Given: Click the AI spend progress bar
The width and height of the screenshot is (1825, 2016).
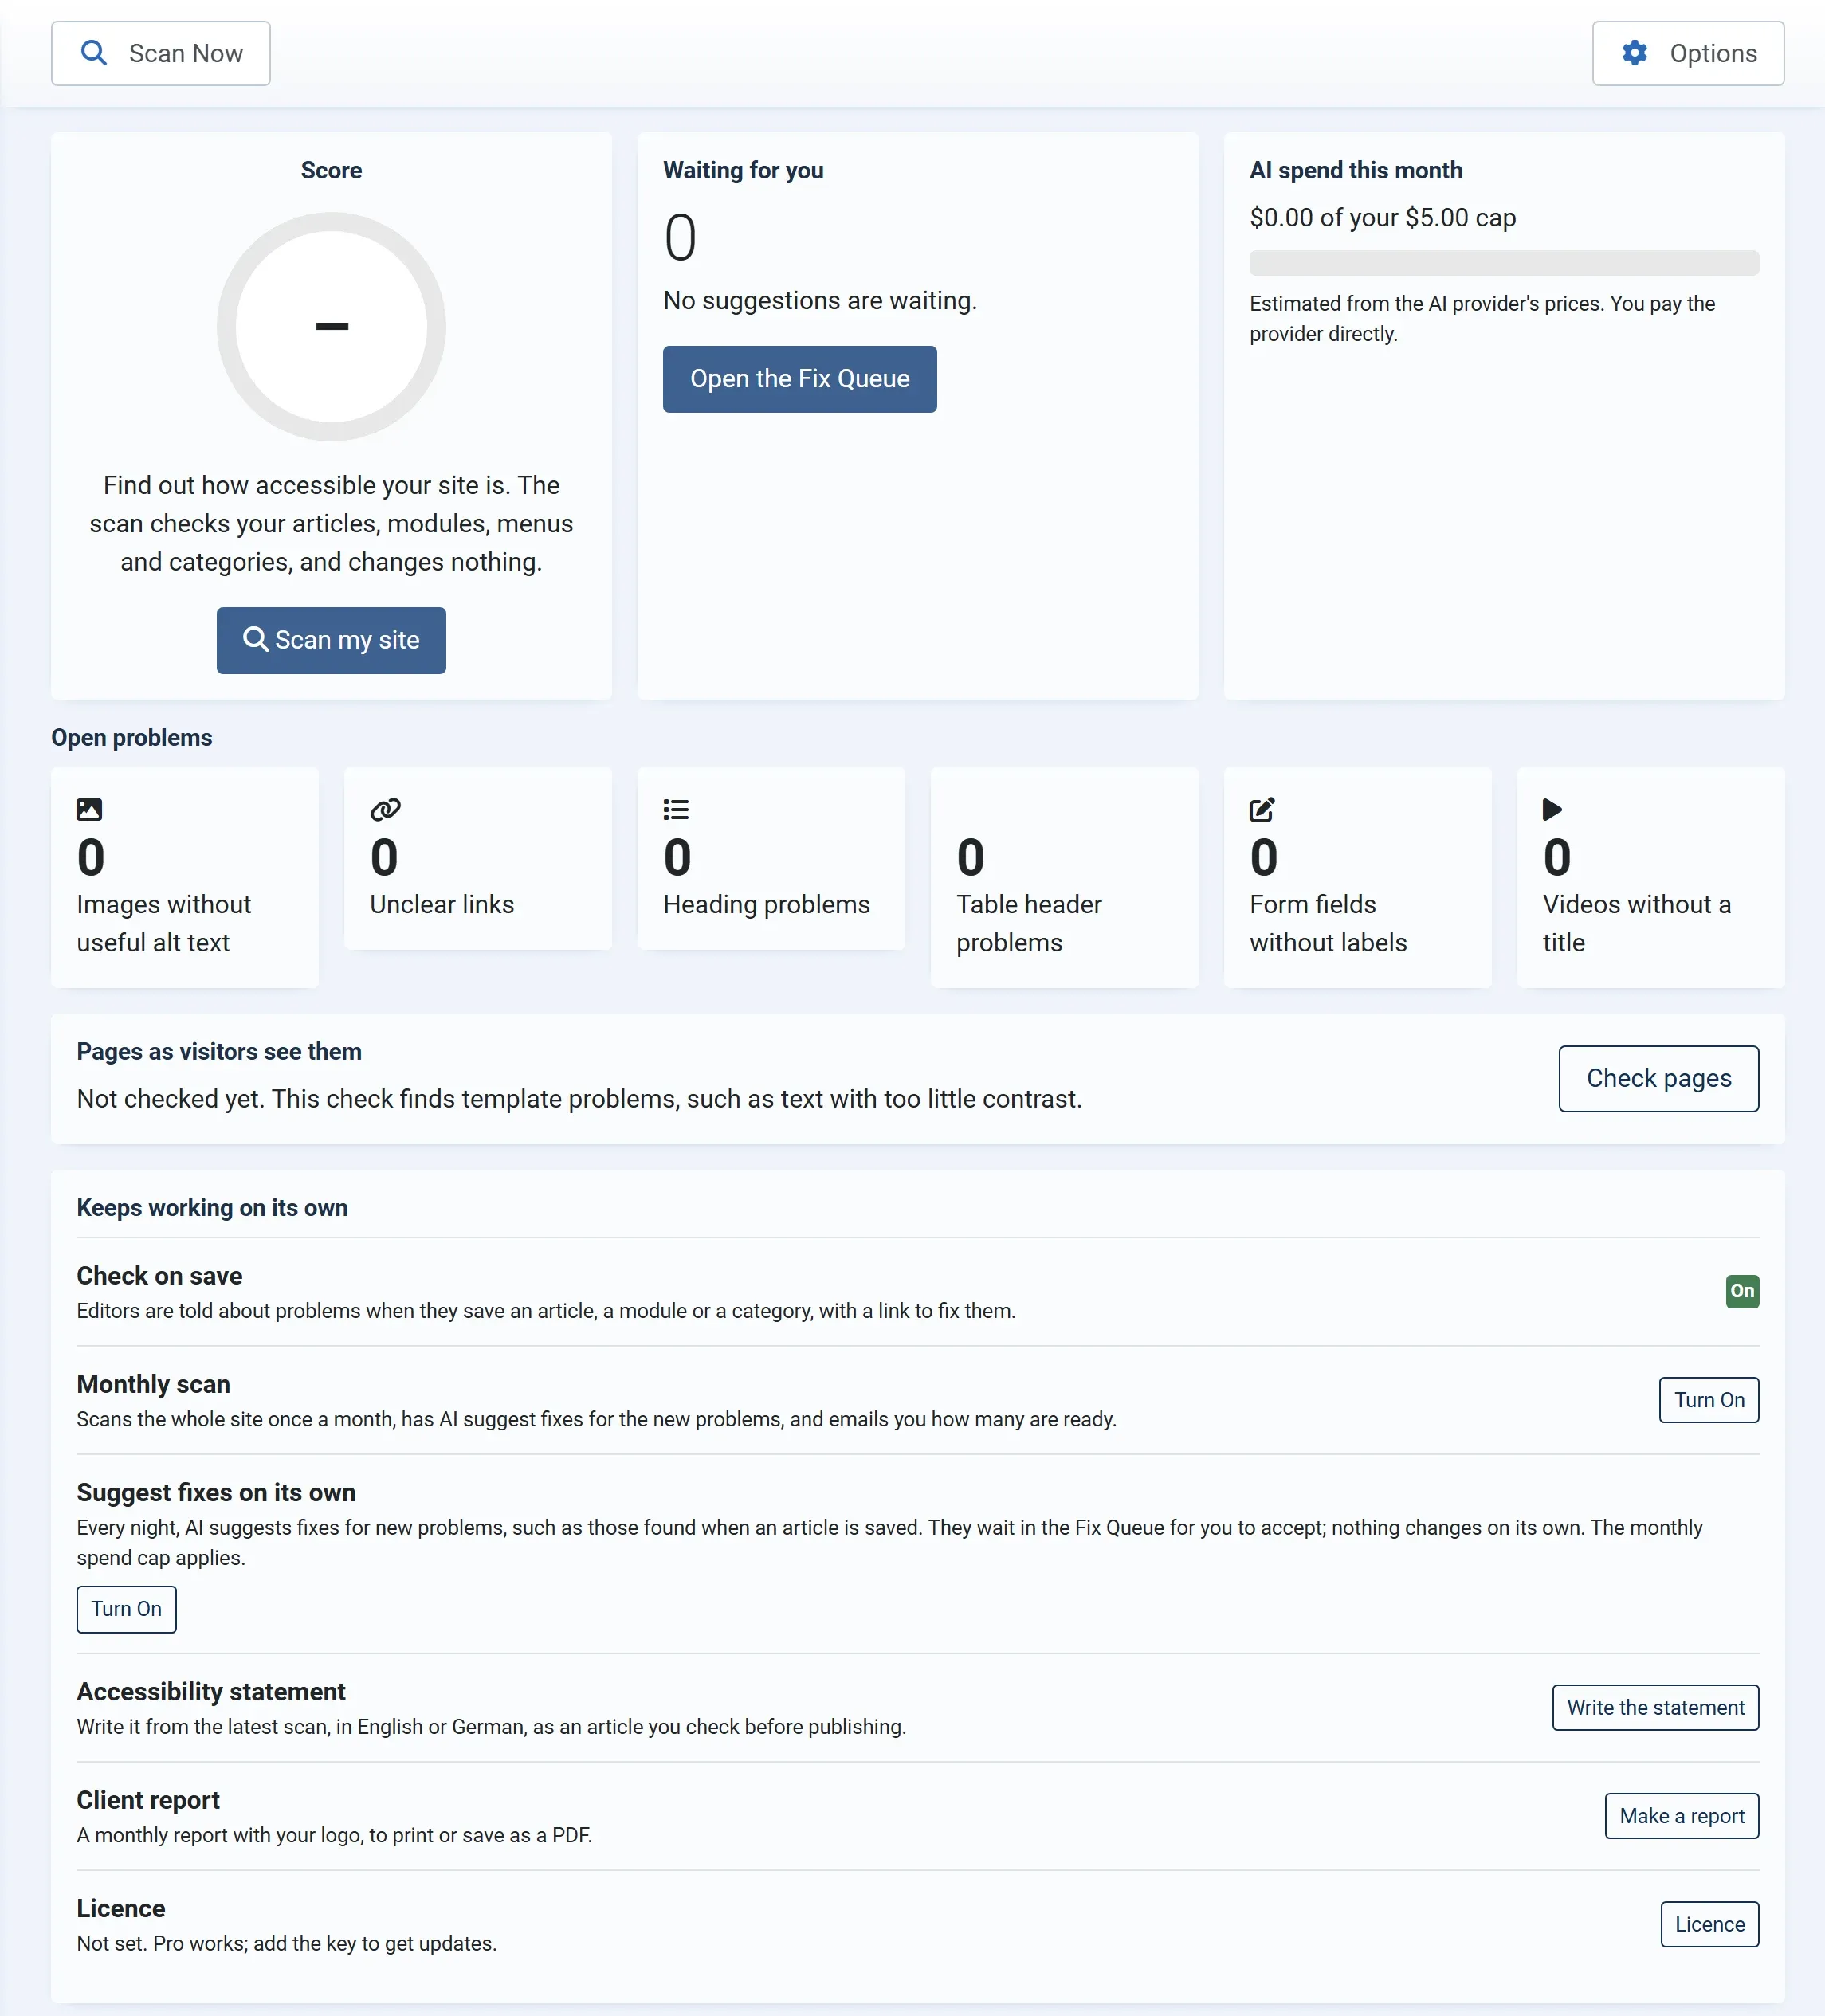Looking at the screenshot, I should (1503, 263).
